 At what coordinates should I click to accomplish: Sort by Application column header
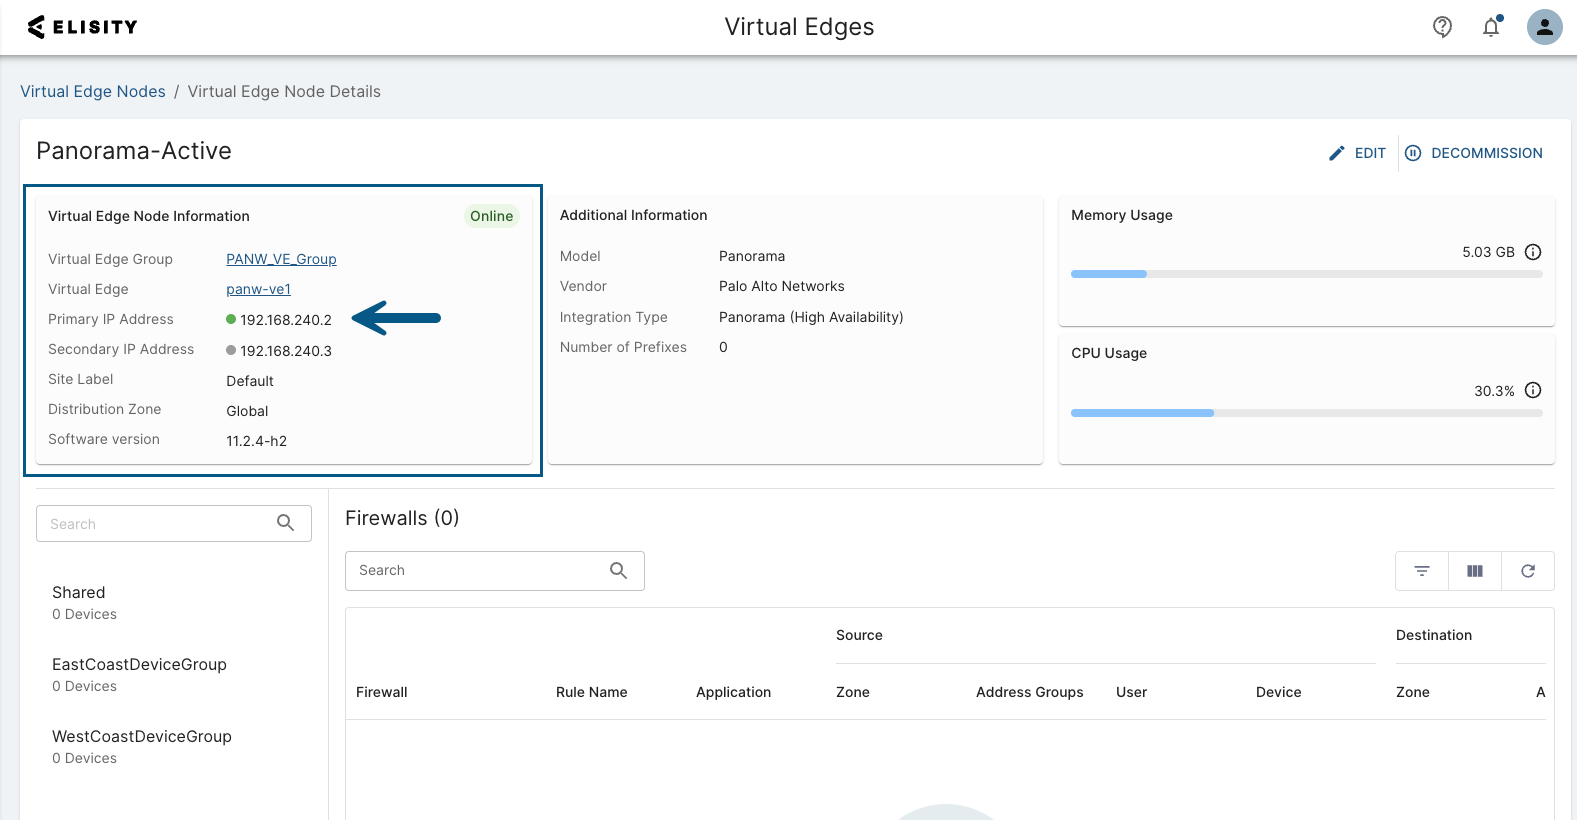[x=734, y=692]
